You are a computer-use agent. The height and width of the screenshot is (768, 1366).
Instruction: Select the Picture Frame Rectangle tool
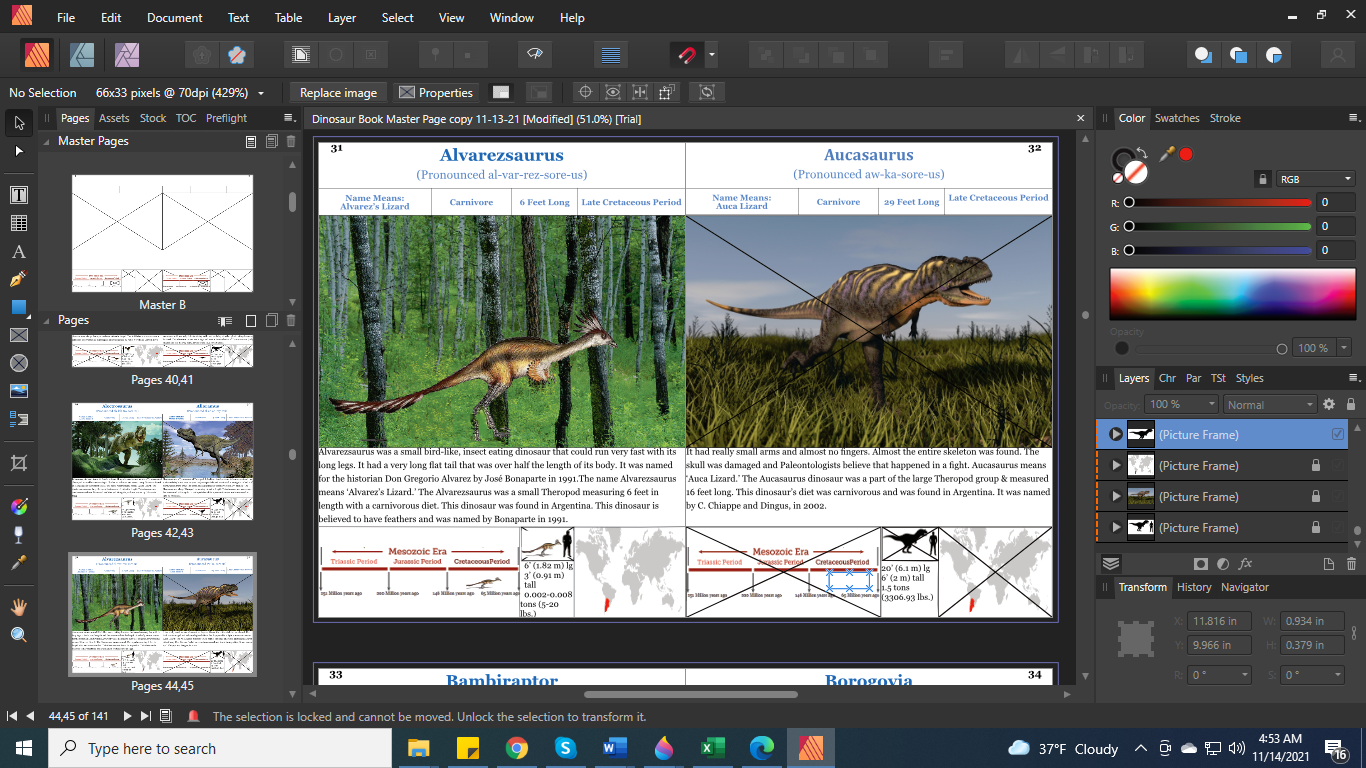(18, 337)
